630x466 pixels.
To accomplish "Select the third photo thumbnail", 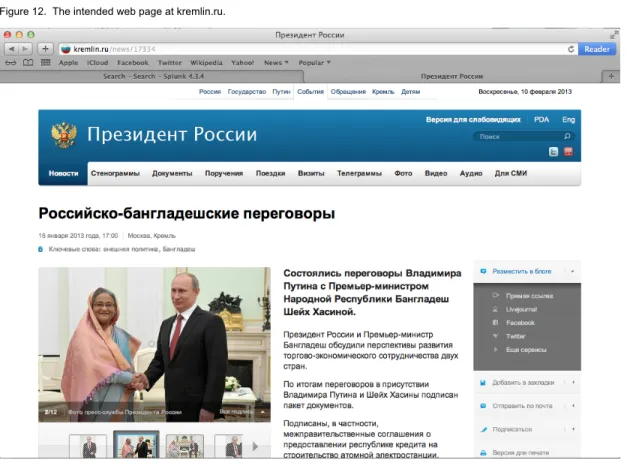I will (185, 446).
